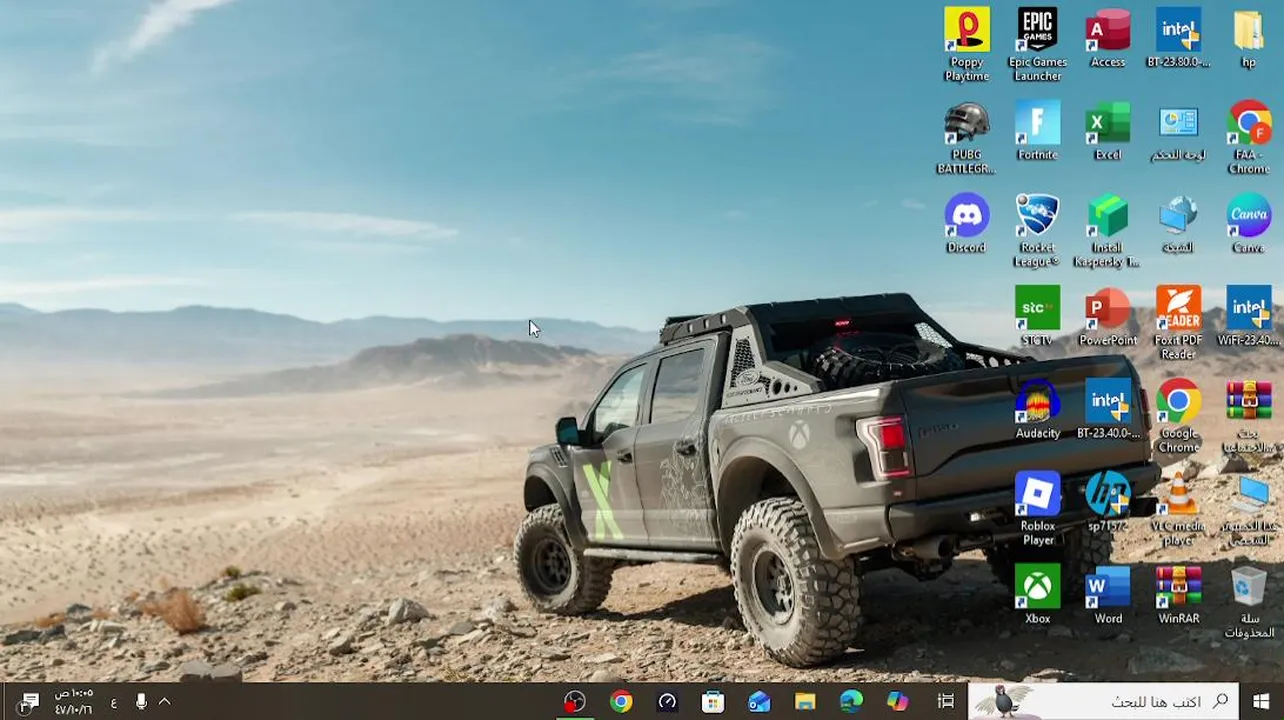Image resolution: width=1284 pixels, height=720 pixels.
Task: Select the Network (الشبكة) desktop icon
Action: click(1178, 224)
